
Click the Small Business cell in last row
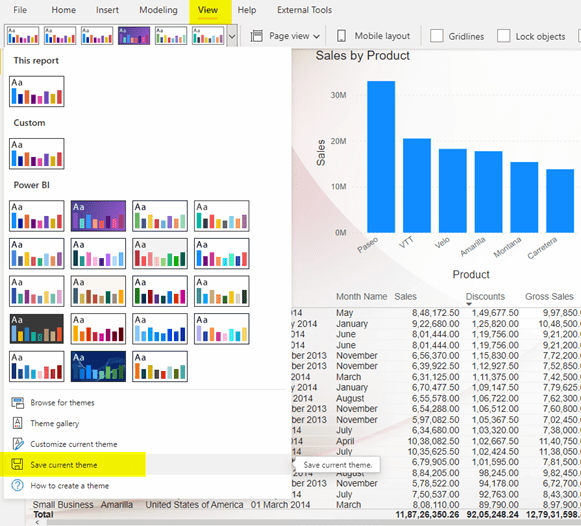pos(63,505)
